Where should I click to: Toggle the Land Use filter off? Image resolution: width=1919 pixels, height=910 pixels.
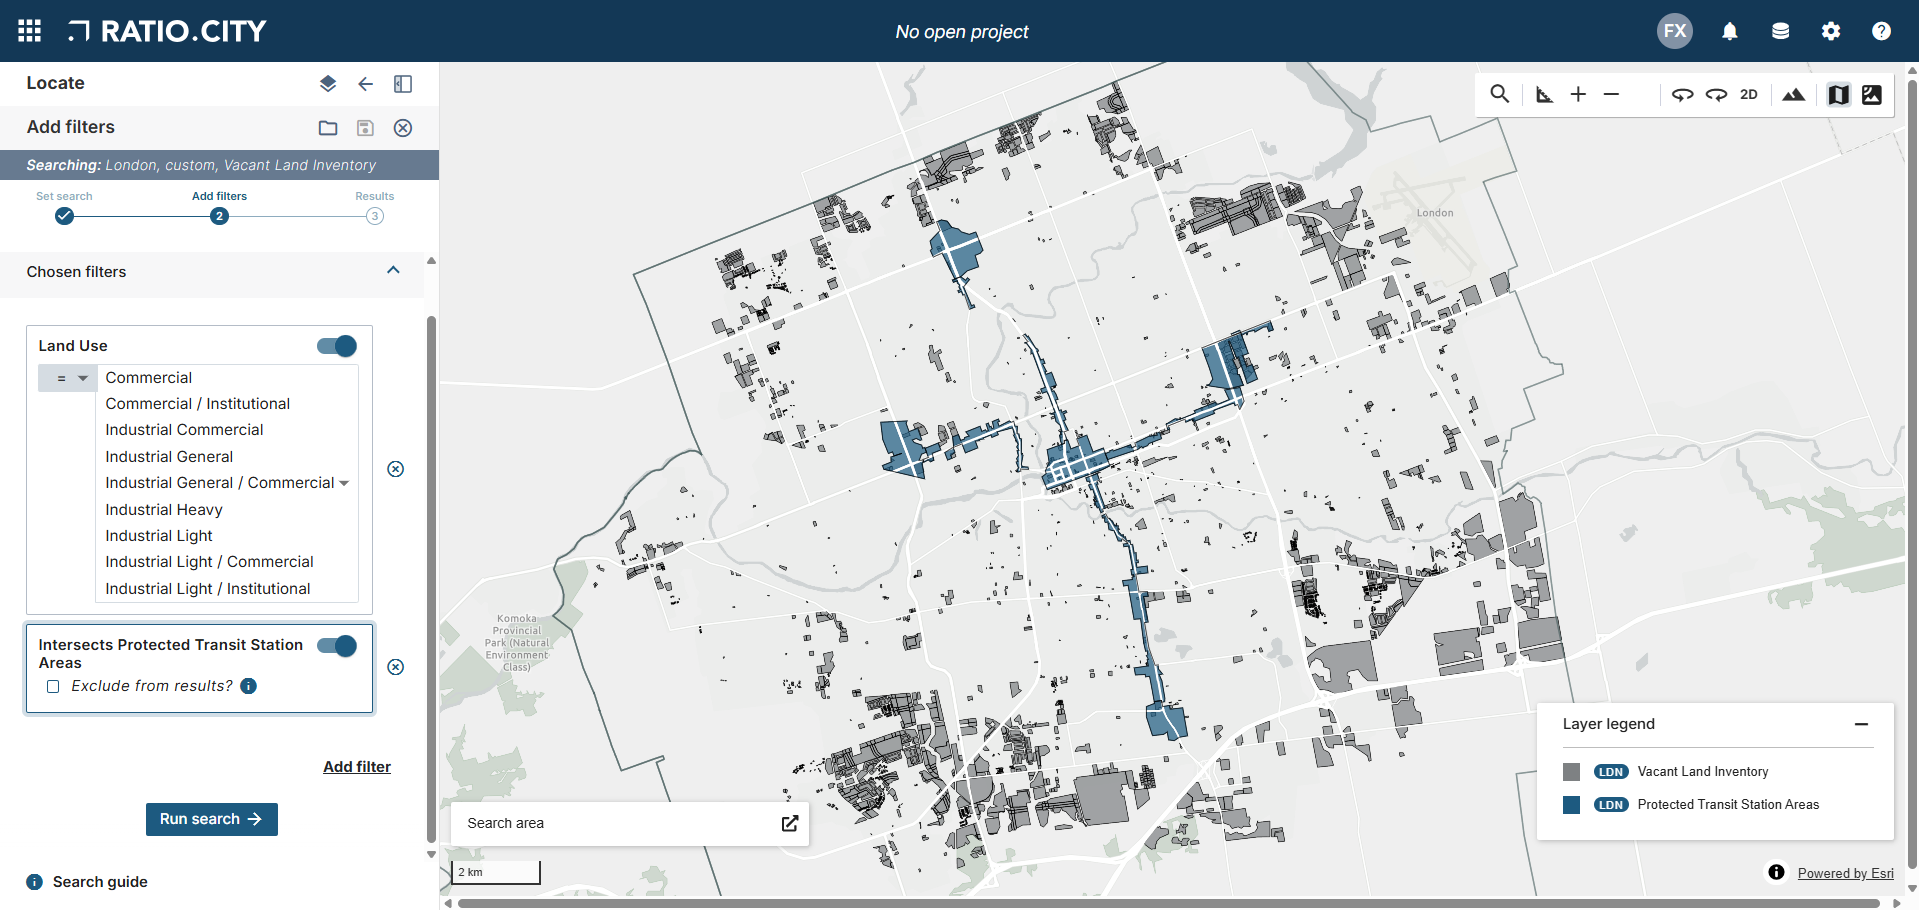pyautogui.click(x=336, y=345)
